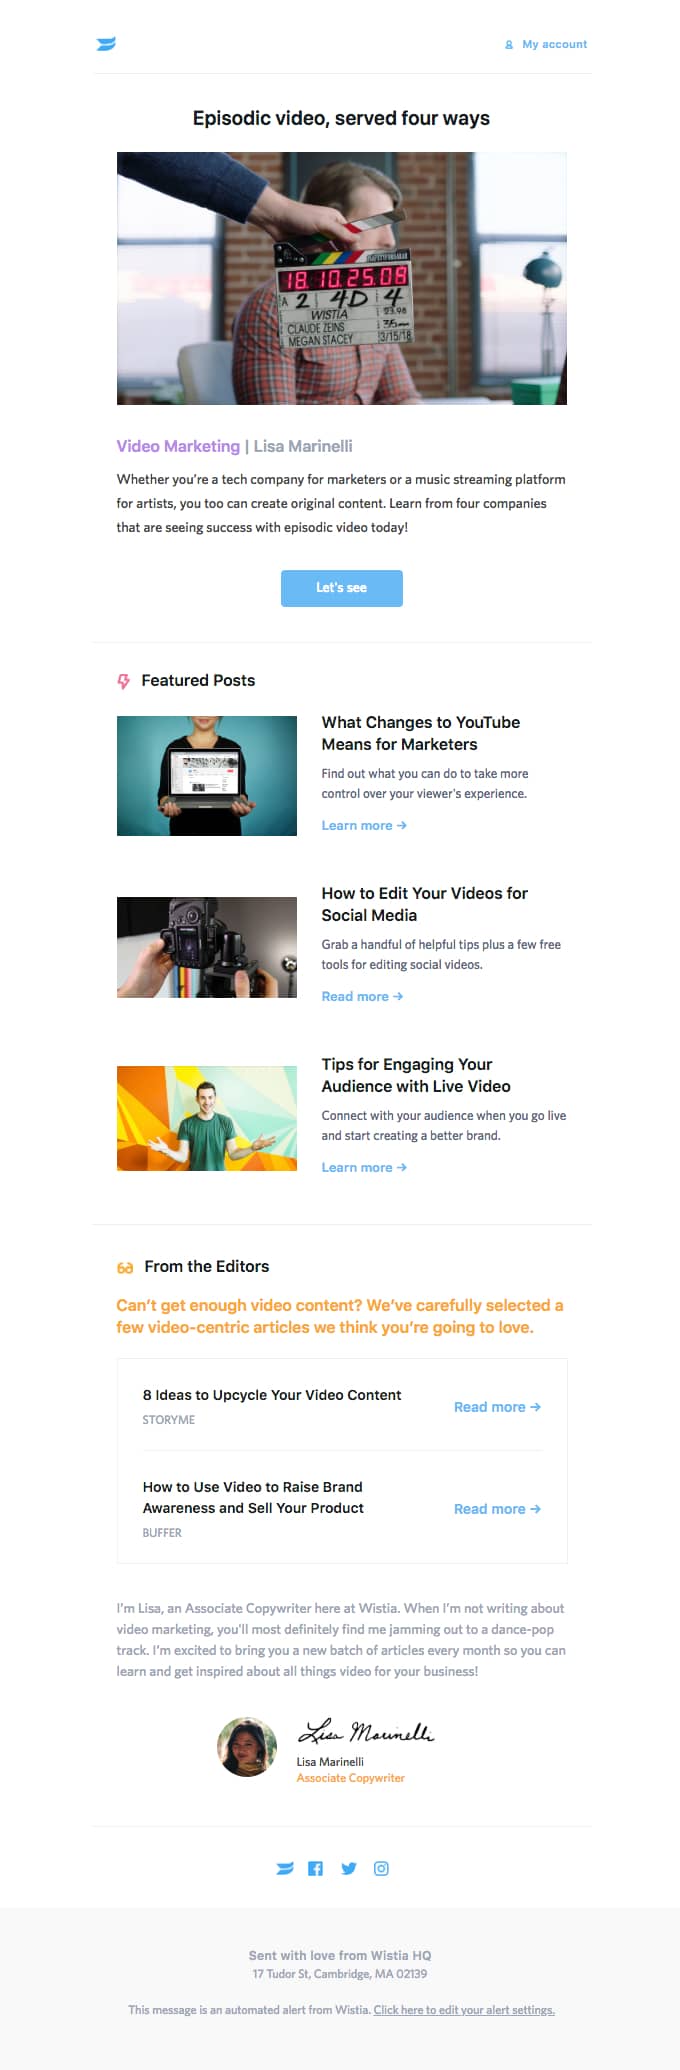Open the Facebook social icon
This screenshot has height=2070, width=680.
(315, 1868)
